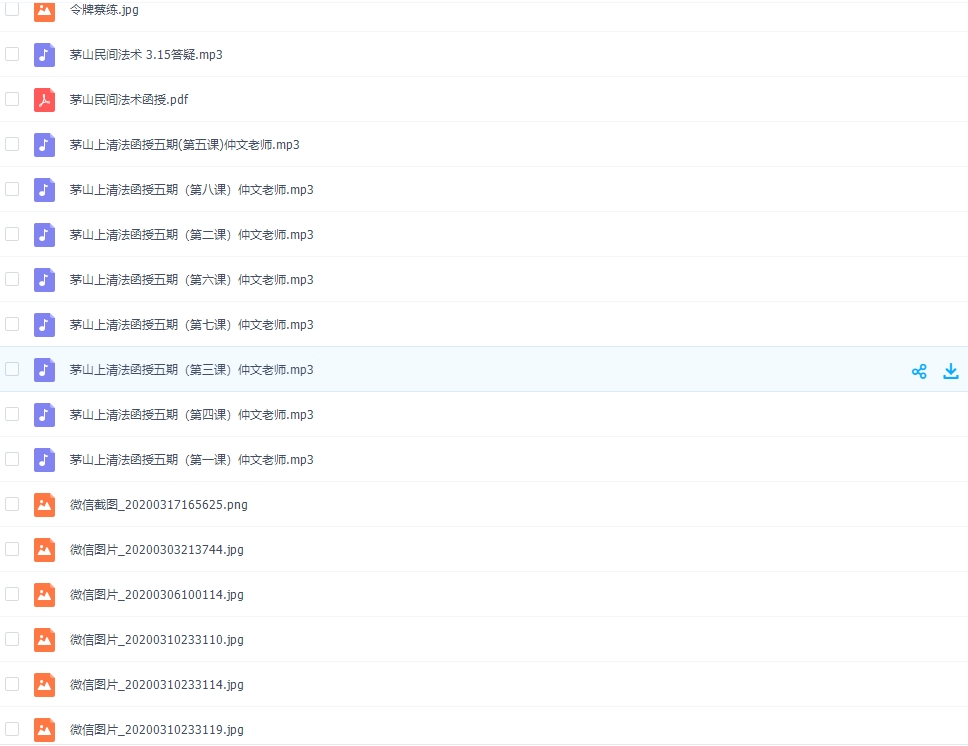Toggle the checkbox for the 第八课 mp3
Image resolution: width=968 pixels, height=746 pixels.
coord(12,189)
